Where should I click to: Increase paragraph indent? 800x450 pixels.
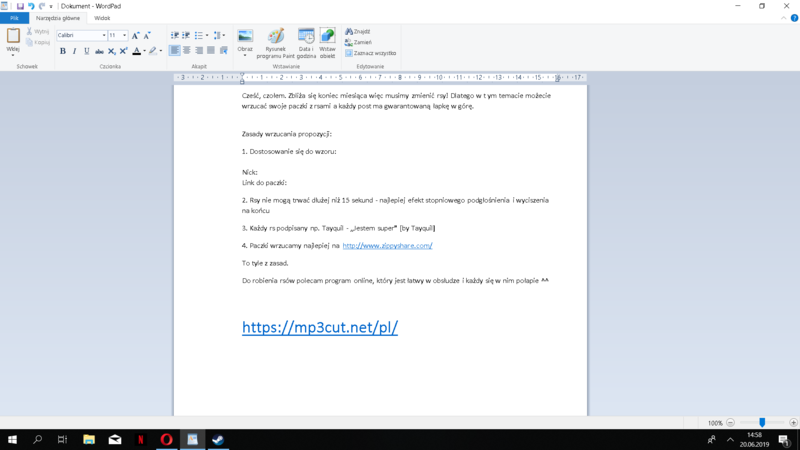point(186,35)
